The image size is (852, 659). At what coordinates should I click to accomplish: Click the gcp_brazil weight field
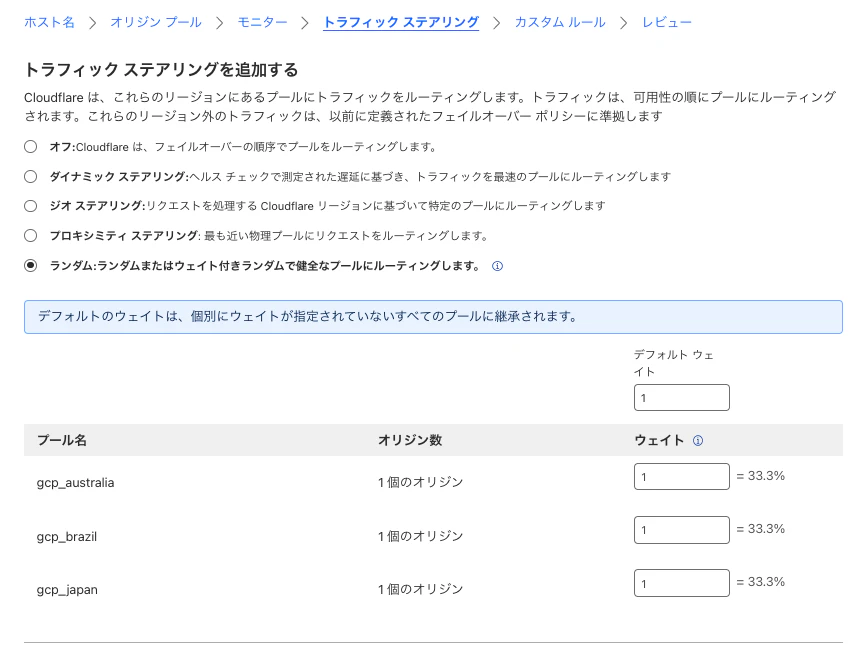[x=681, y=529]
